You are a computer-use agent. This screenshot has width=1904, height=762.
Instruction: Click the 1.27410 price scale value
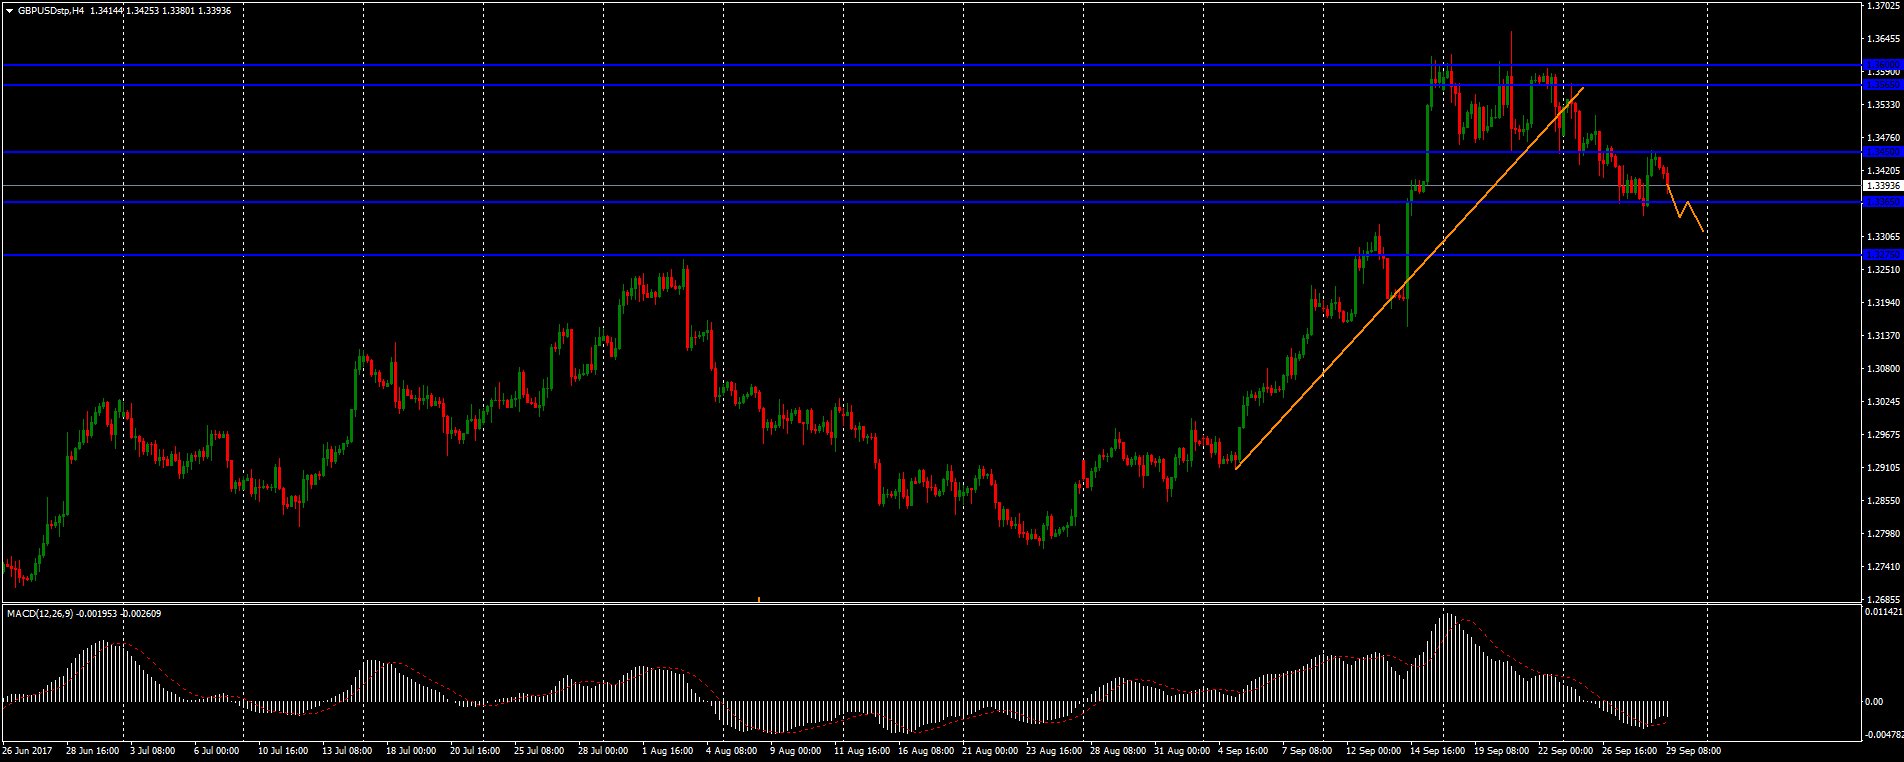pos(1884,567)
